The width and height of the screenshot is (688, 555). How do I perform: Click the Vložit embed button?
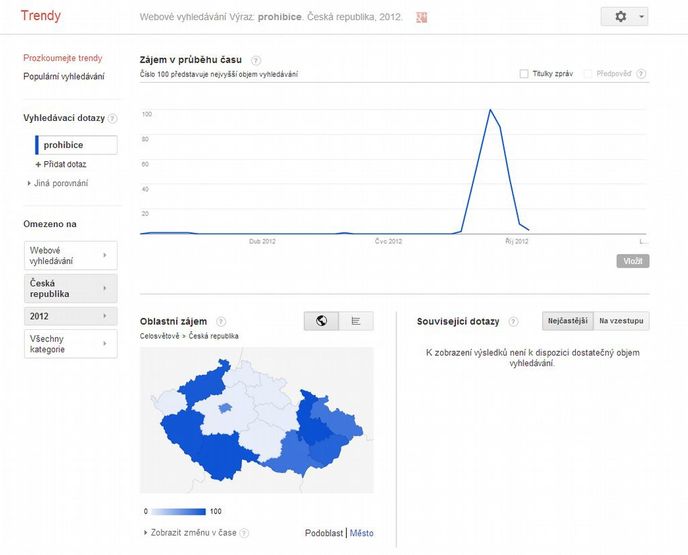coord(633,261)
